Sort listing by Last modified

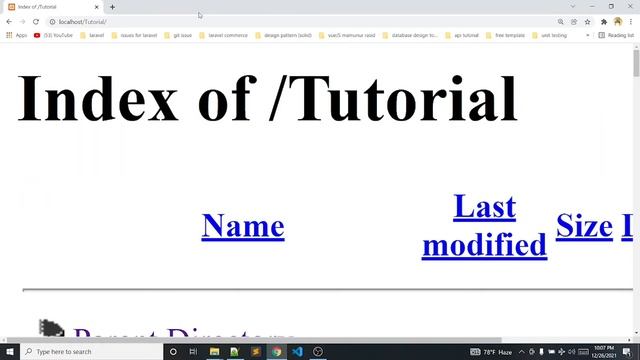click(x=484, y=226)
